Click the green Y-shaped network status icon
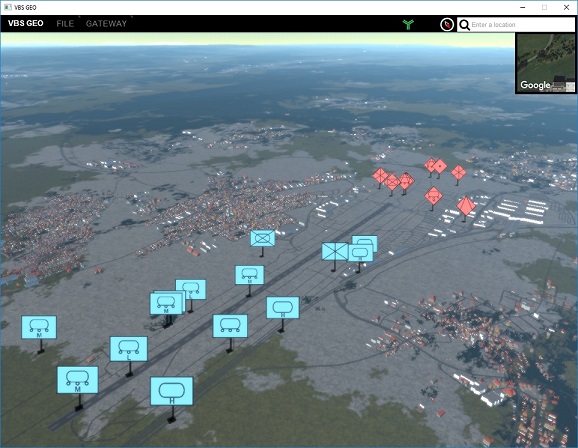Screen dimensions: 578x448 [408, 24]
